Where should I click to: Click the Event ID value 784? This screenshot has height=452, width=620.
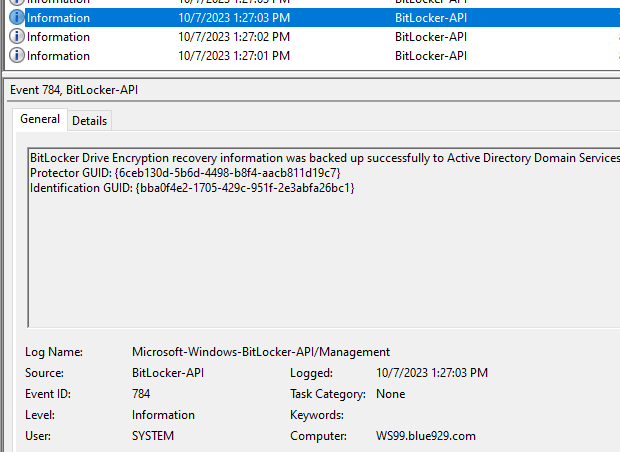[141, 394]
